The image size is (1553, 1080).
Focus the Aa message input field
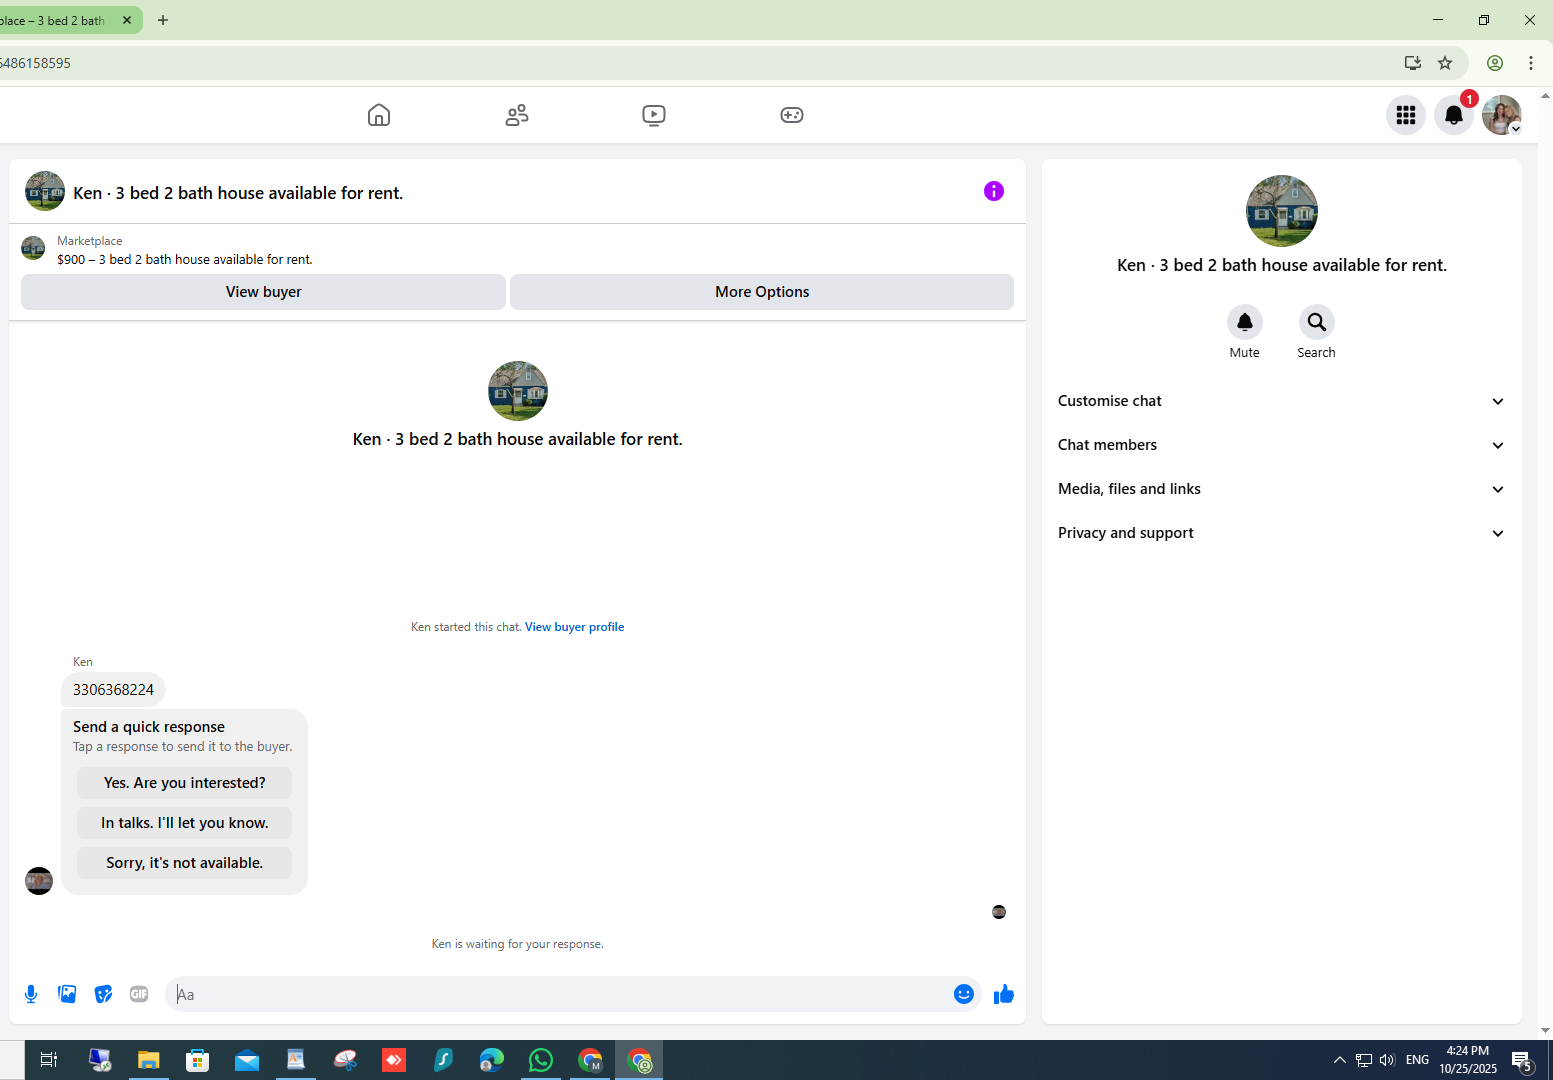[560, 994]
